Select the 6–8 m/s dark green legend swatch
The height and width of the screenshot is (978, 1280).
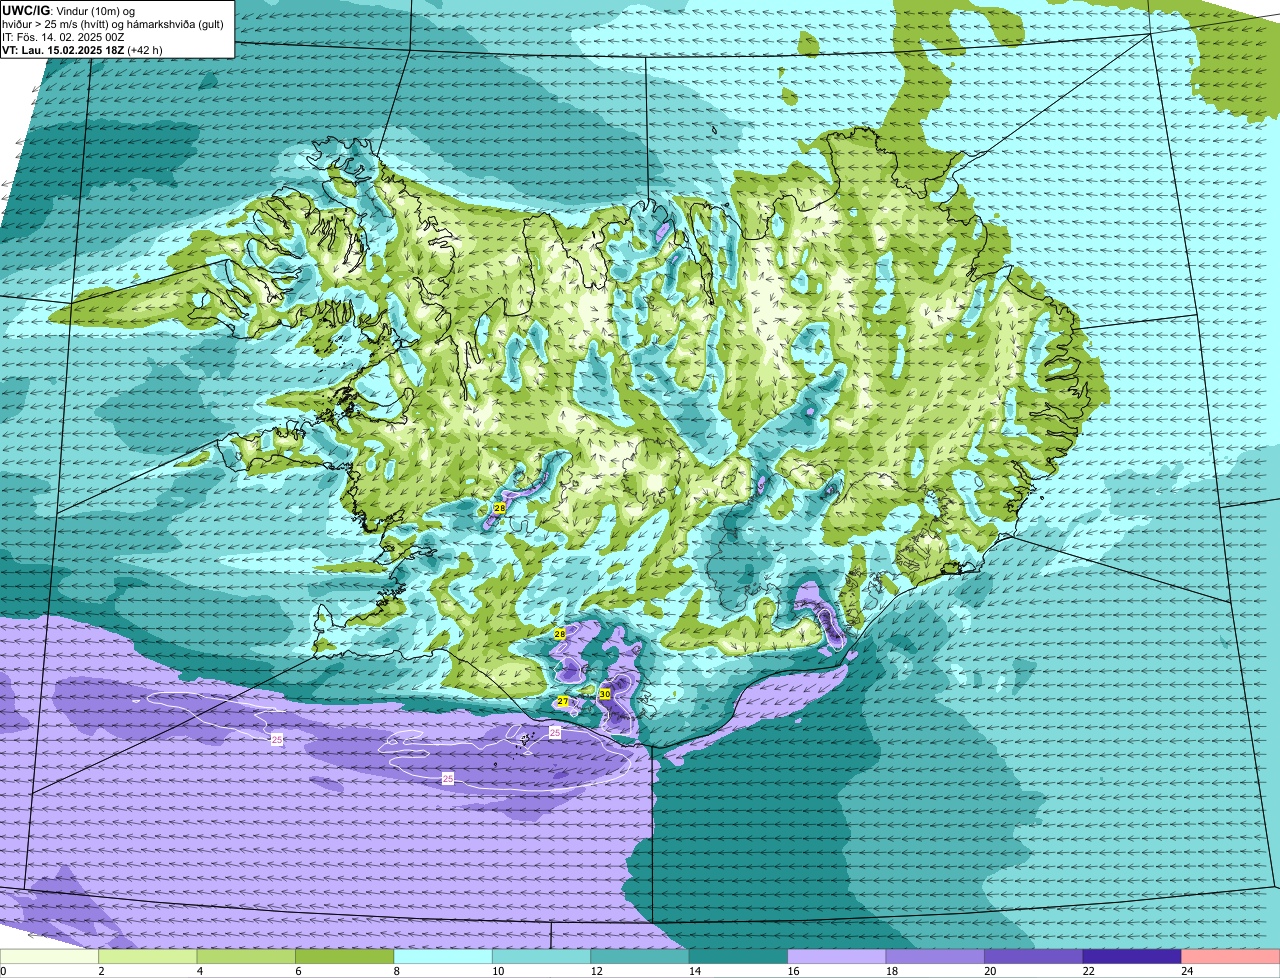tap(345, 956)
